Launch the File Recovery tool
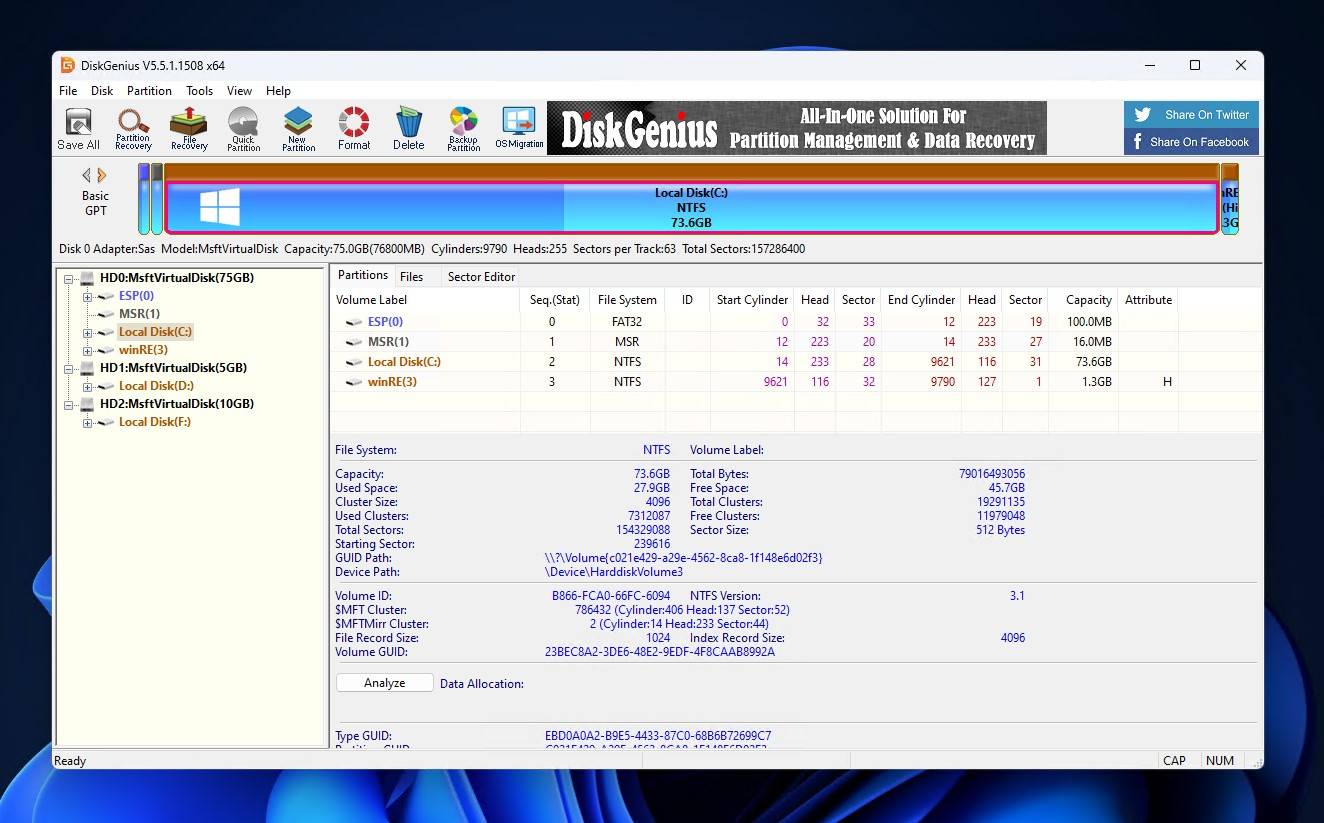Viewport: 1324px width, 823px height. tap(188, 129)
